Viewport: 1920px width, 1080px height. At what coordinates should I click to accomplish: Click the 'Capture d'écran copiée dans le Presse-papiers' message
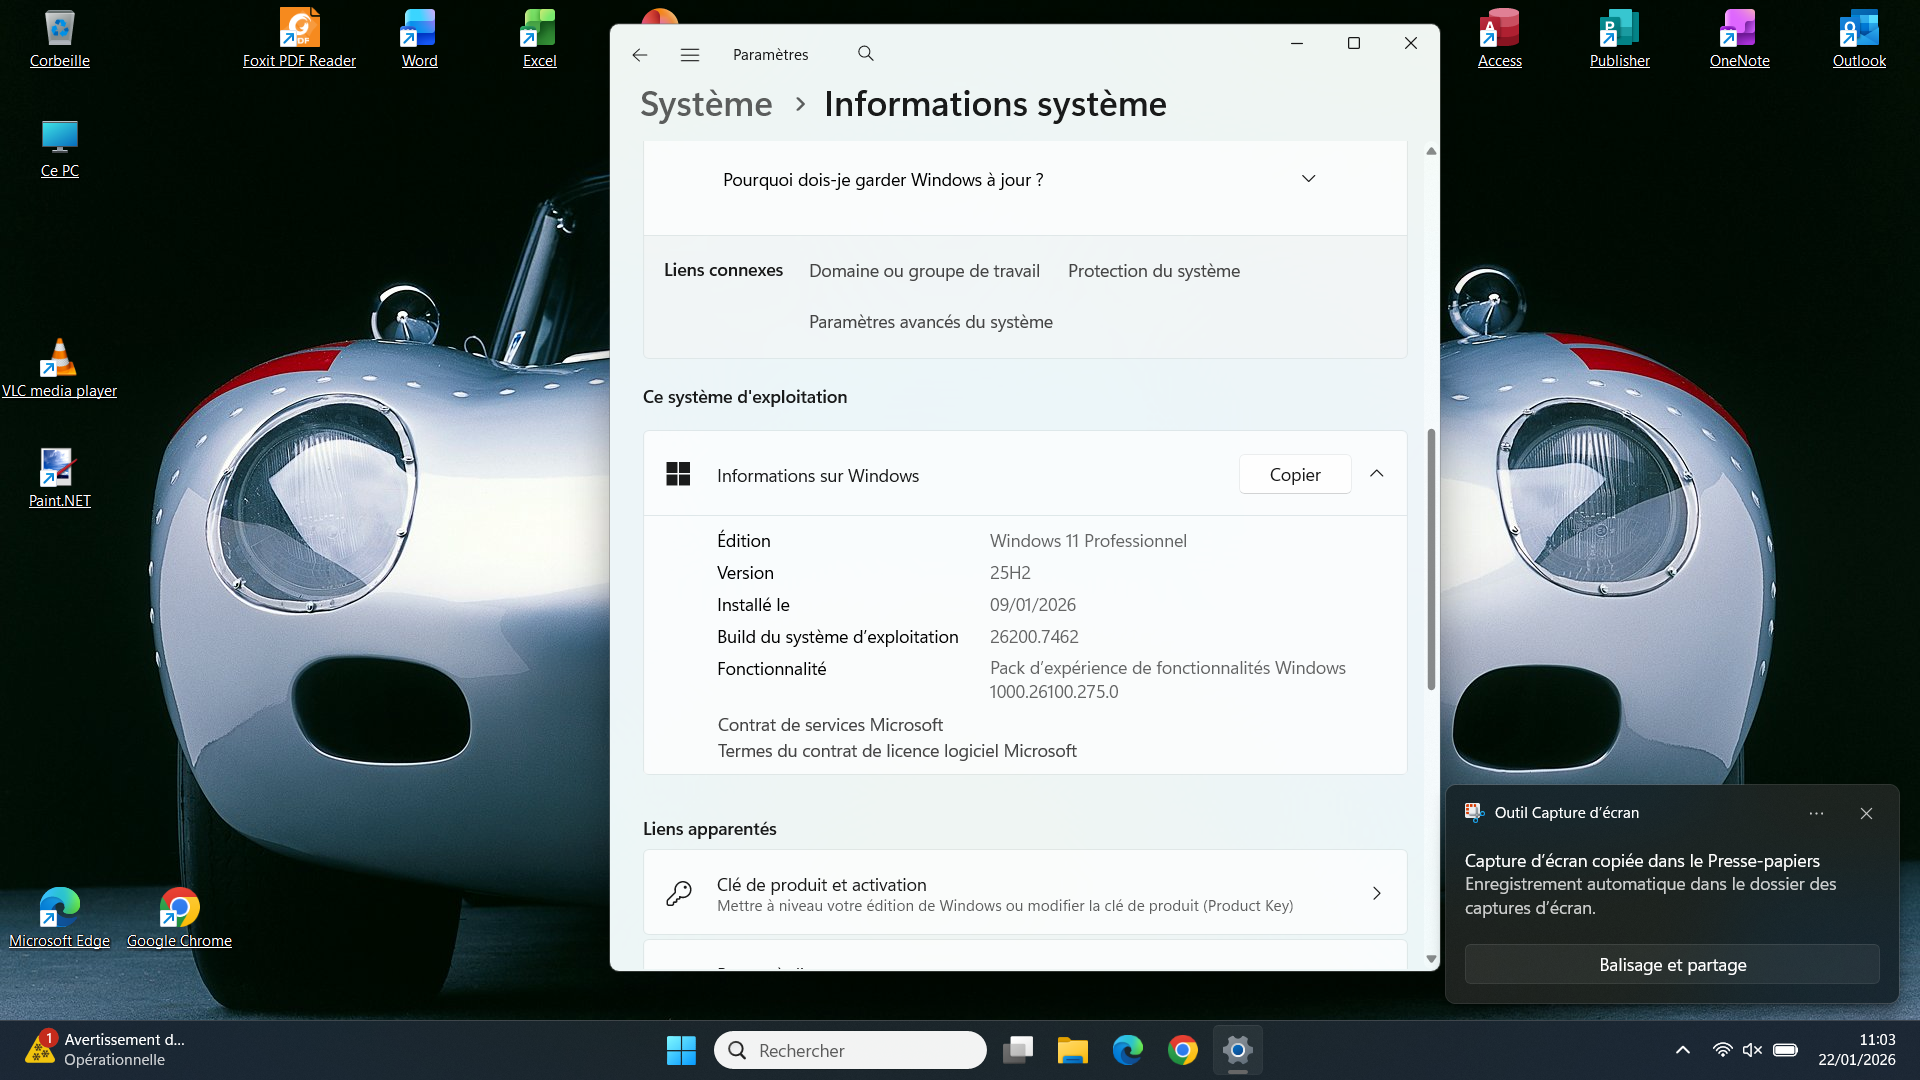click(x=1642, y=861)
